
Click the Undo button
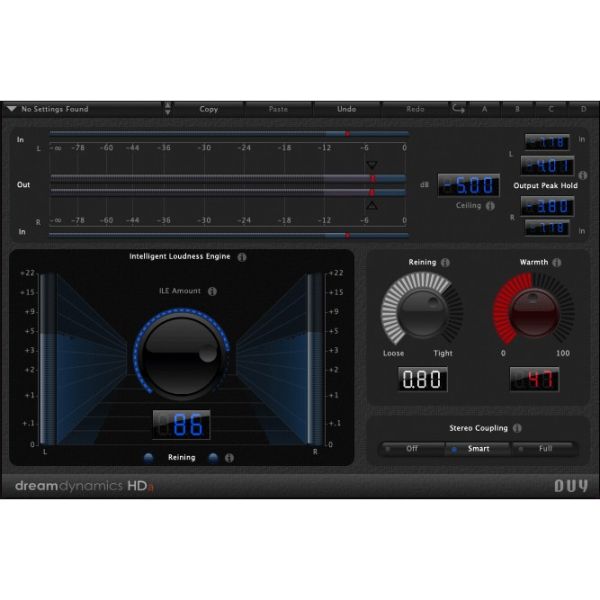[347, 109]
